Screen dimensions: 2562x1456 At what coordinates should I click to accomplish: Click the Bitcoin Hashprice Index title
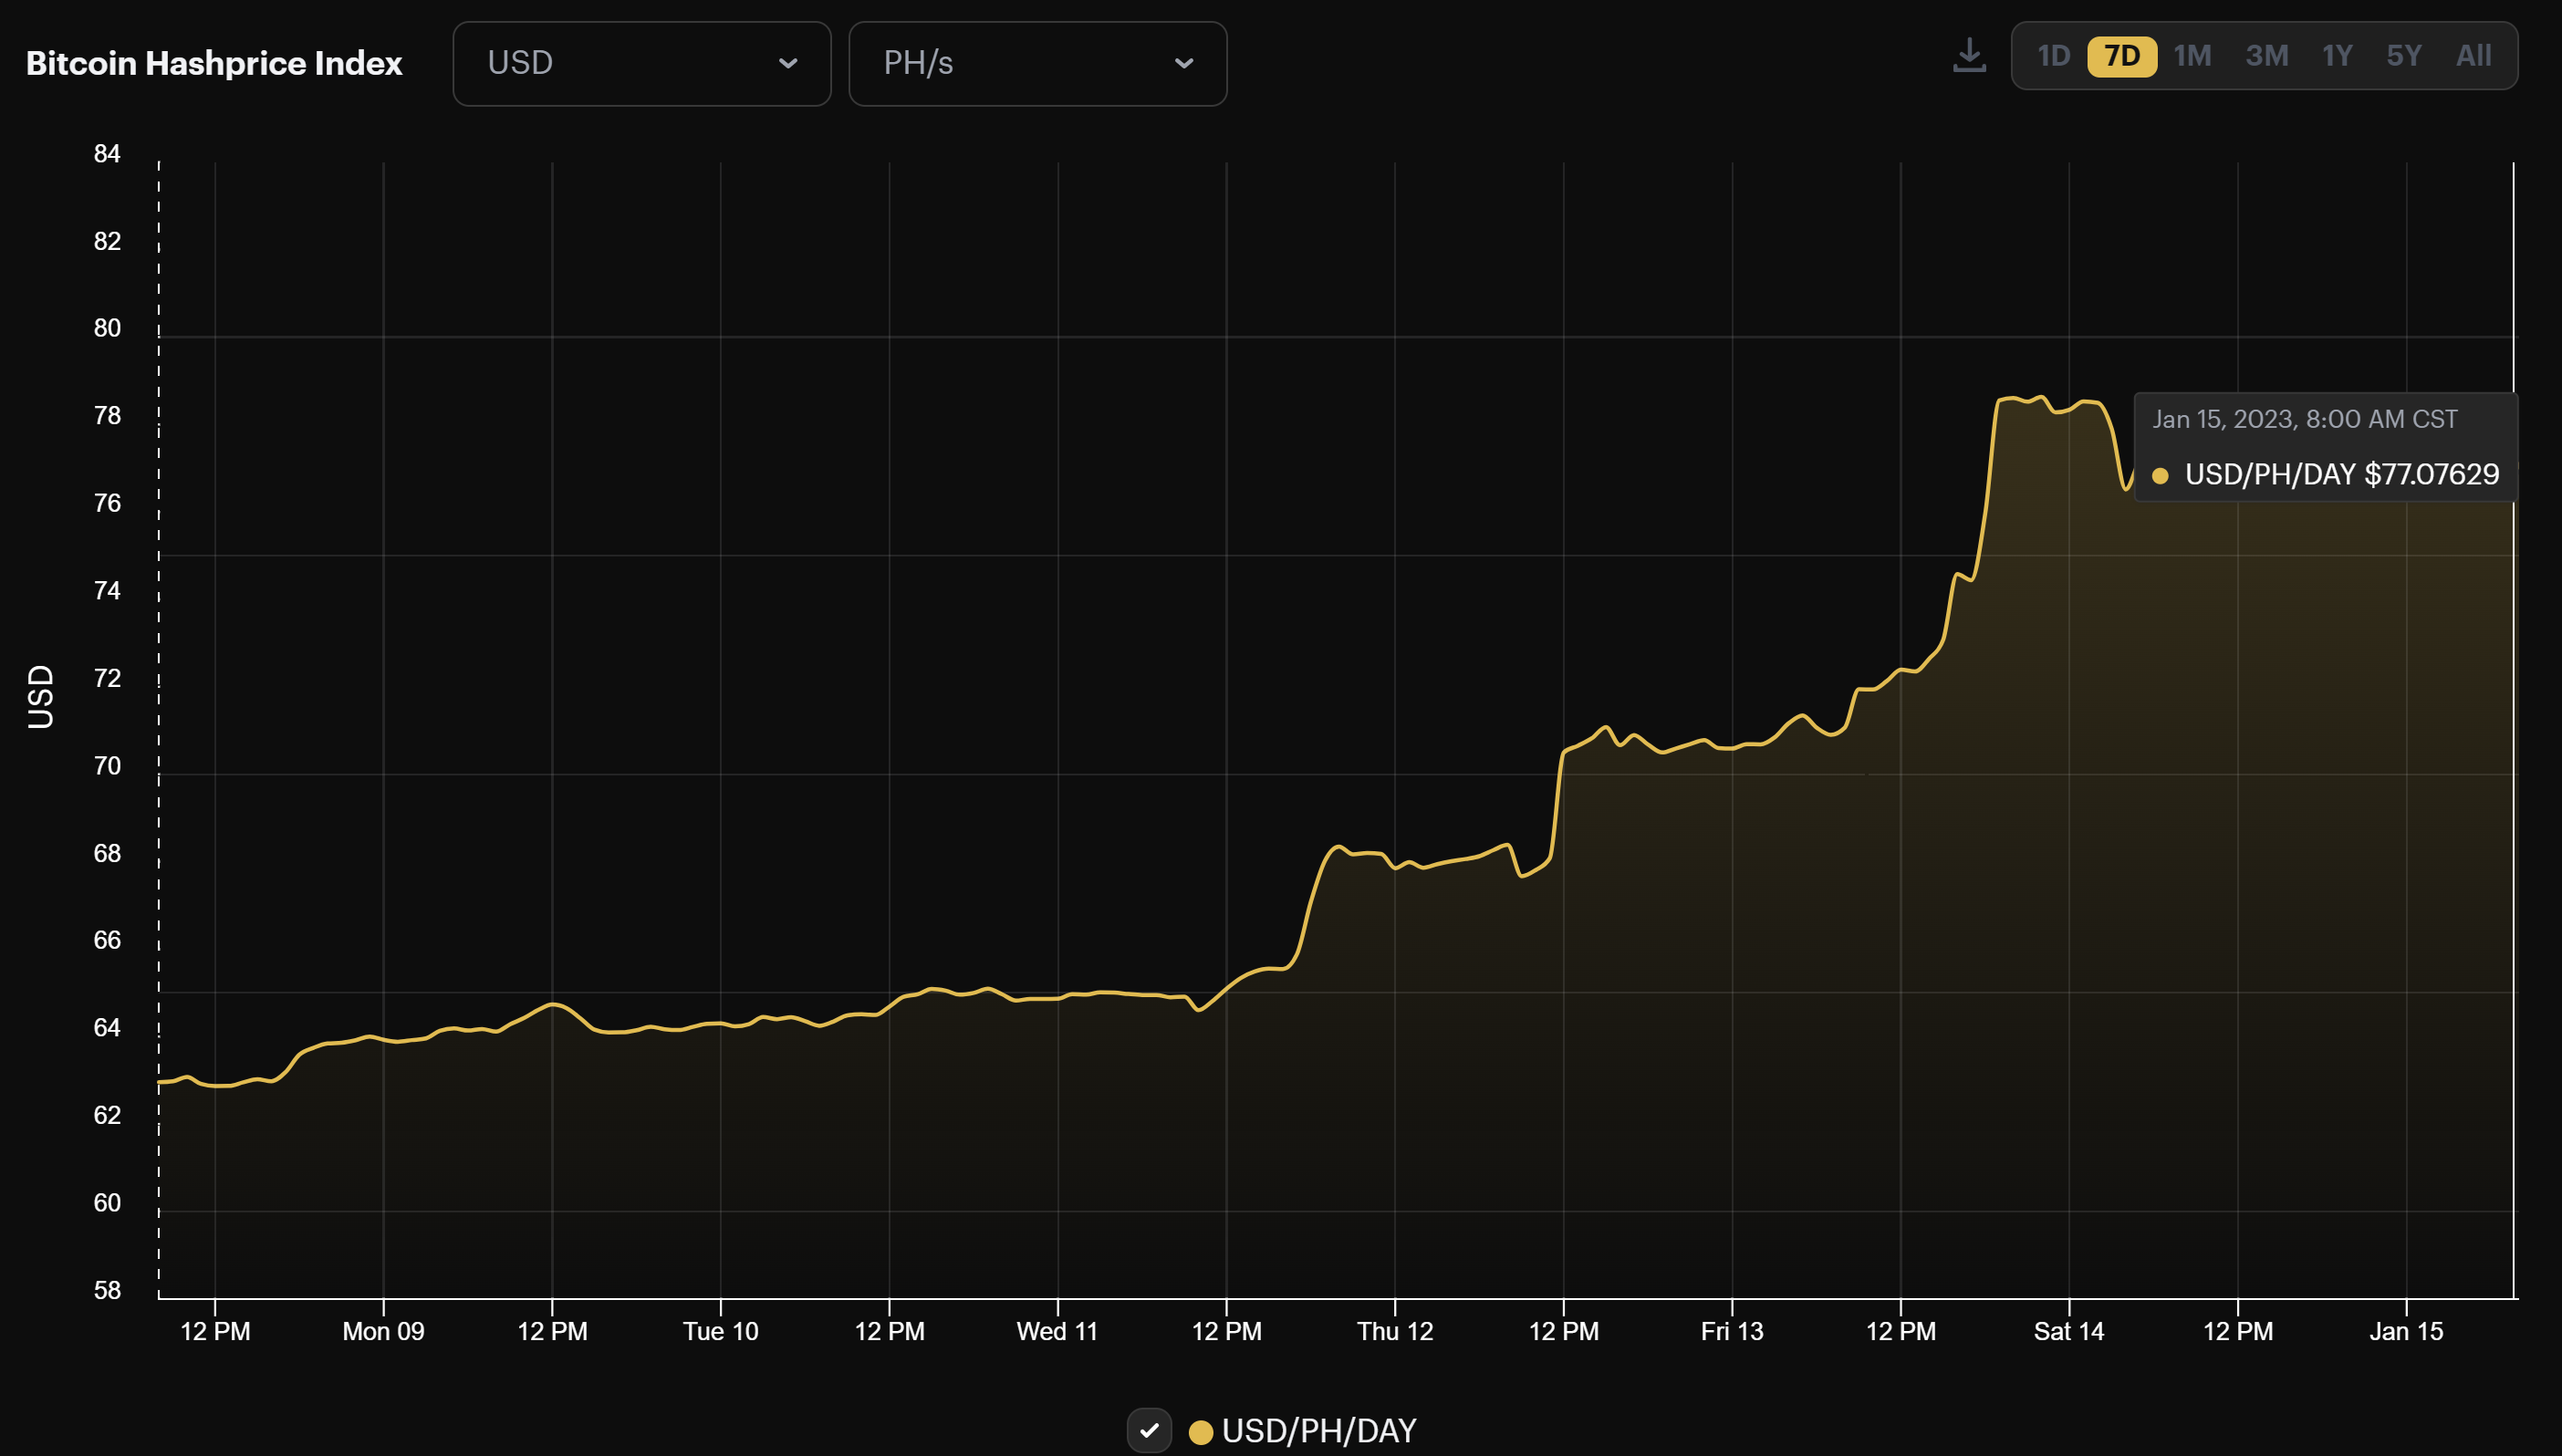coord(214,62)
